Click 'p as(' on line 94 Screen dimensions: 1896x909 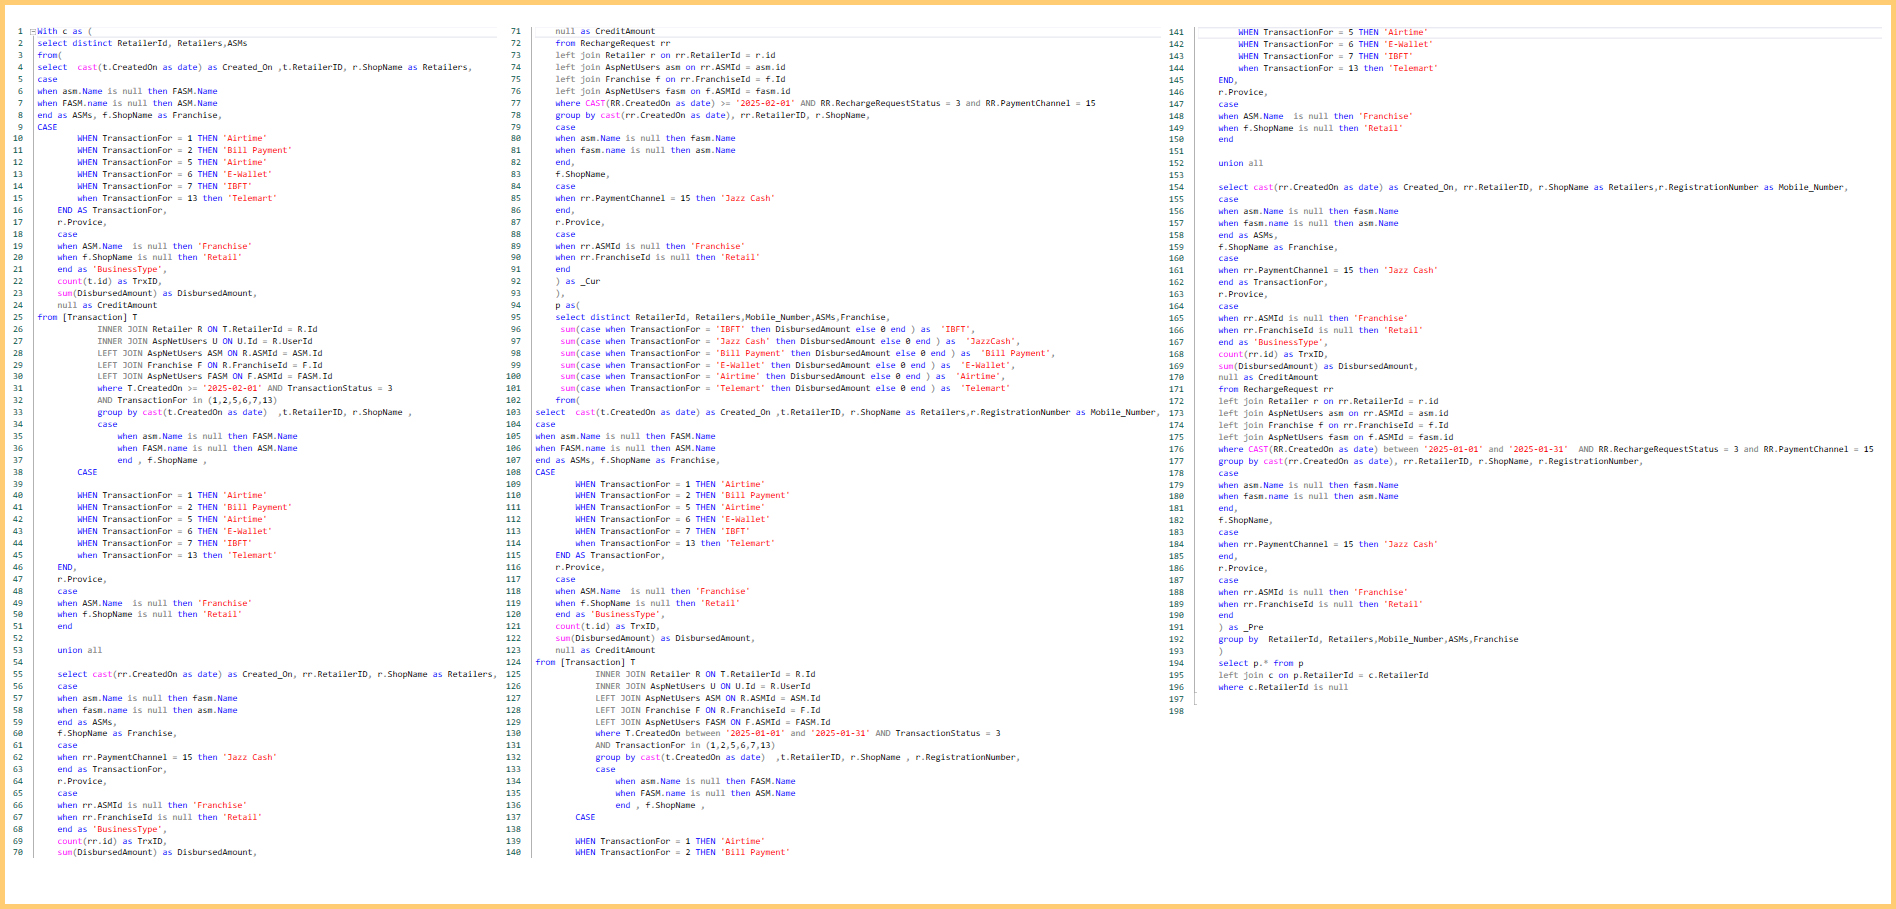click(567, 305)
